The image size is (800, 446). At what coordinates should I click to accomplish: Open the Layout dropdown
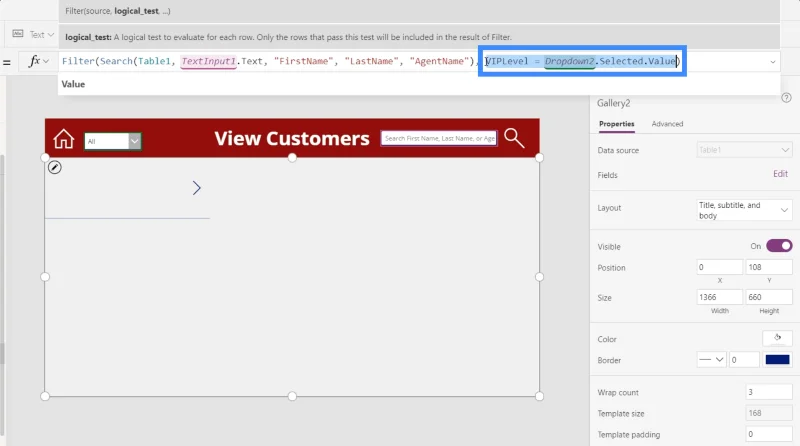click(x=744, y=210)
